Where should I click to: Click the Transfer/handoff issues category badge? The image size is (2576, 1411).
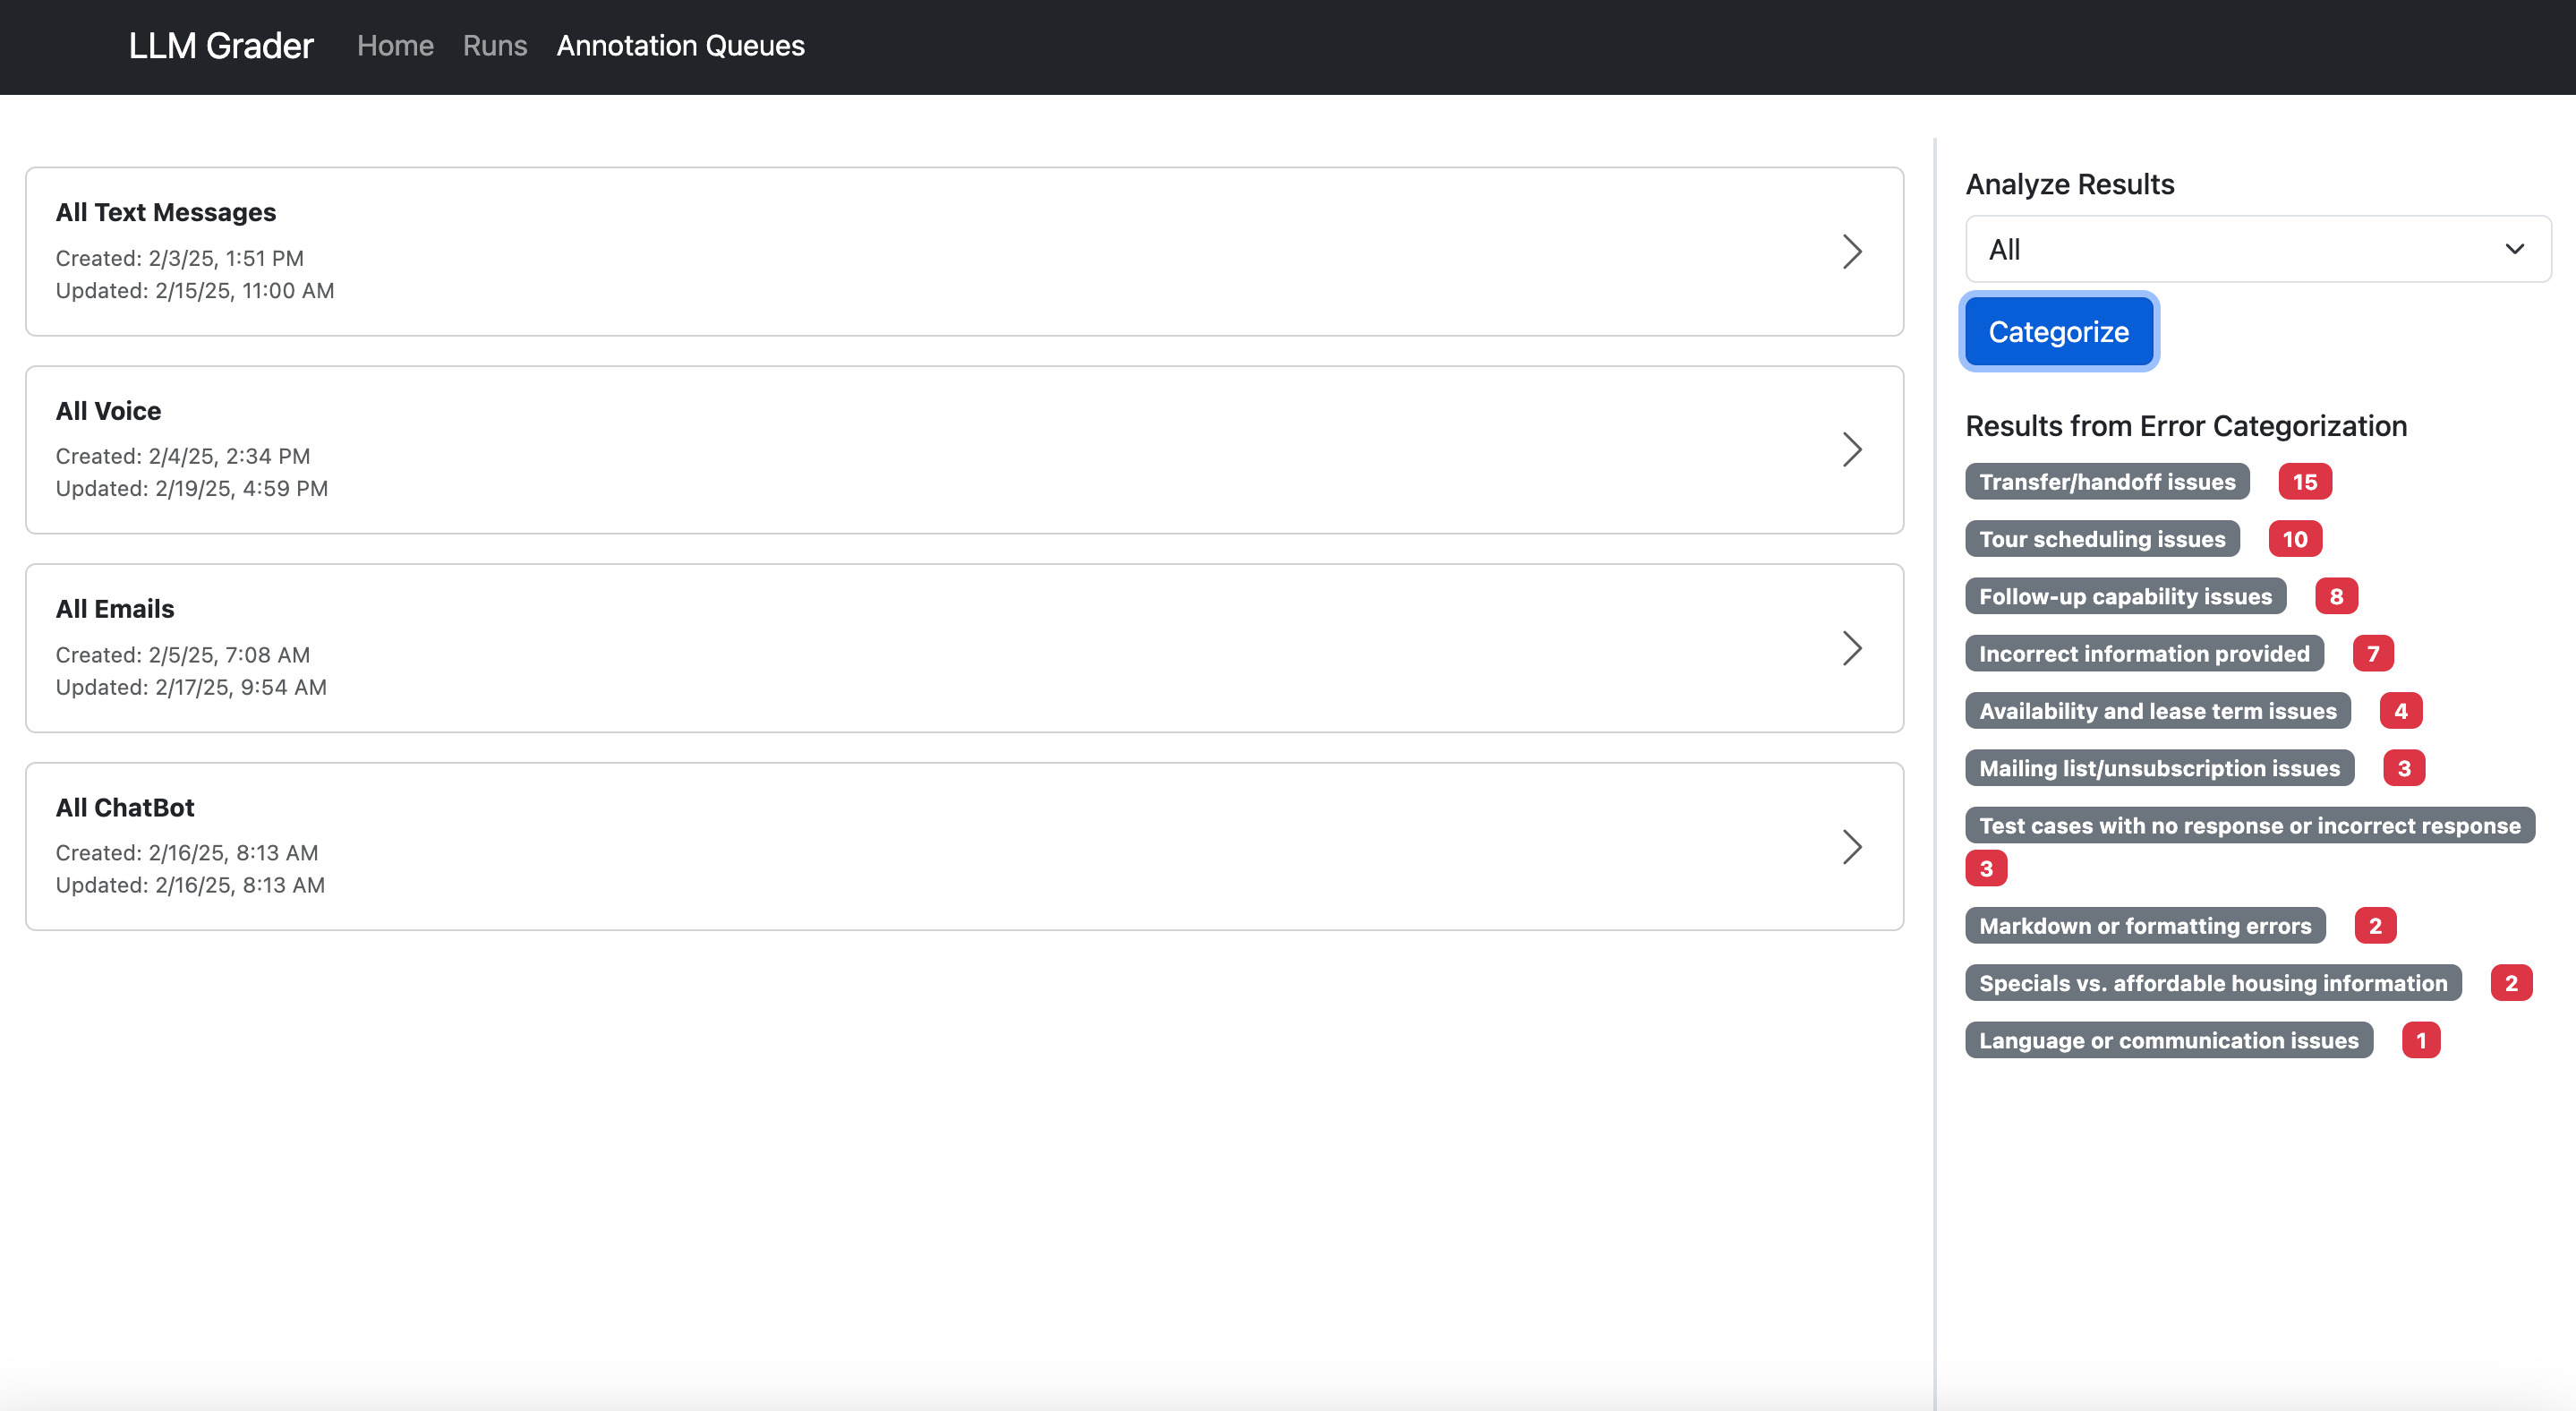pos(2106,482)
